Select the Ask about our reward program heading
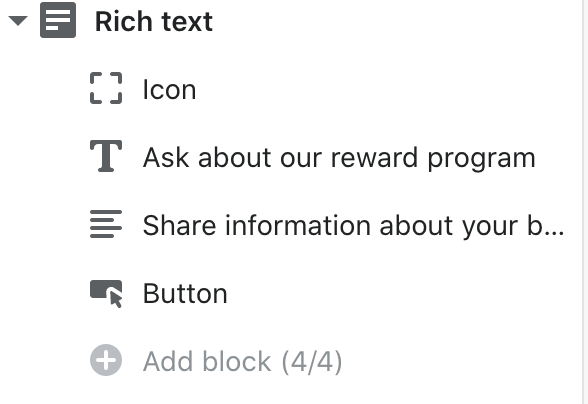588x404 pixels. click(x=339, y=158)
